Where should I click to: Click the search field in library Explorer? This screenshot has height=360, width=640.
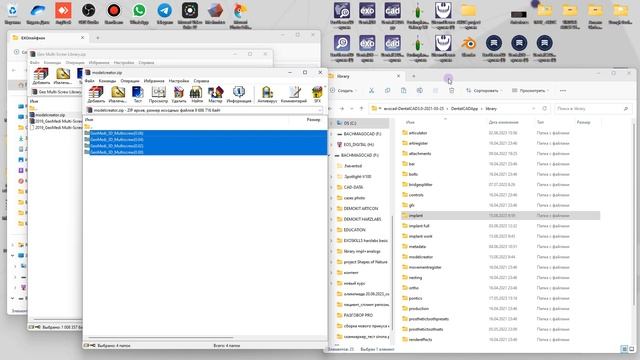point(593,109)
